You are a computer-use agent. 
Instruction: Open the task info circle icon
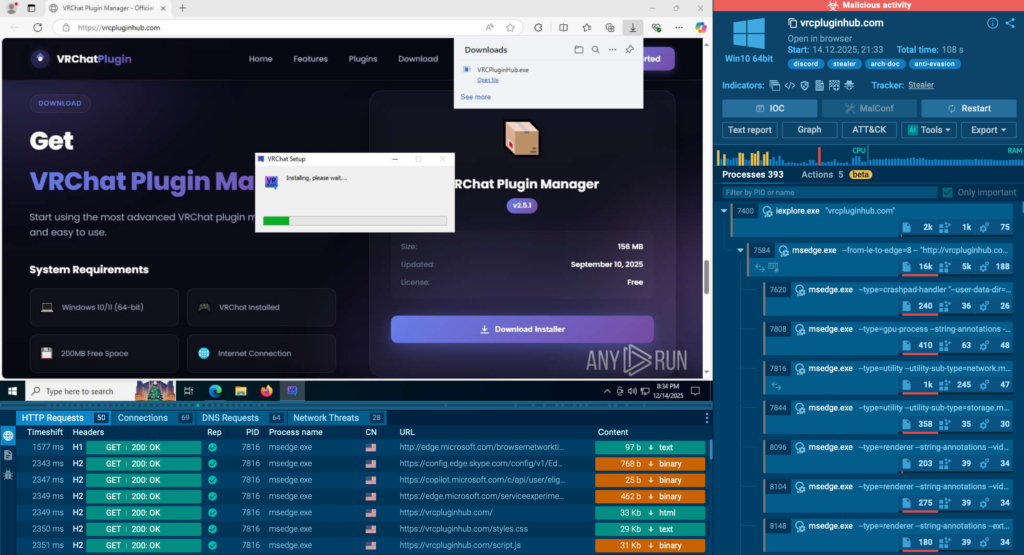992,23
